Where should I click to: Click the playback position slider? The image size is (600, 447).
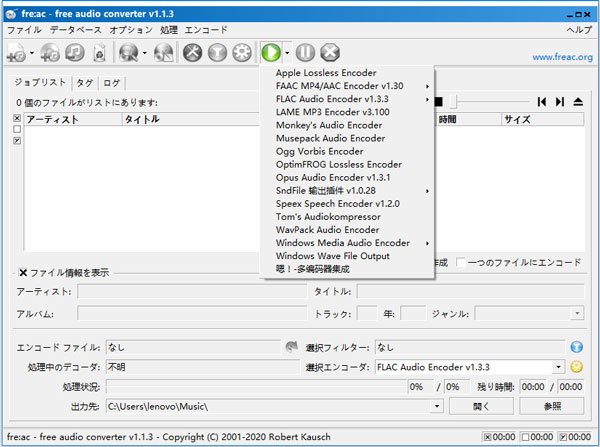click(x=490, y=102)
